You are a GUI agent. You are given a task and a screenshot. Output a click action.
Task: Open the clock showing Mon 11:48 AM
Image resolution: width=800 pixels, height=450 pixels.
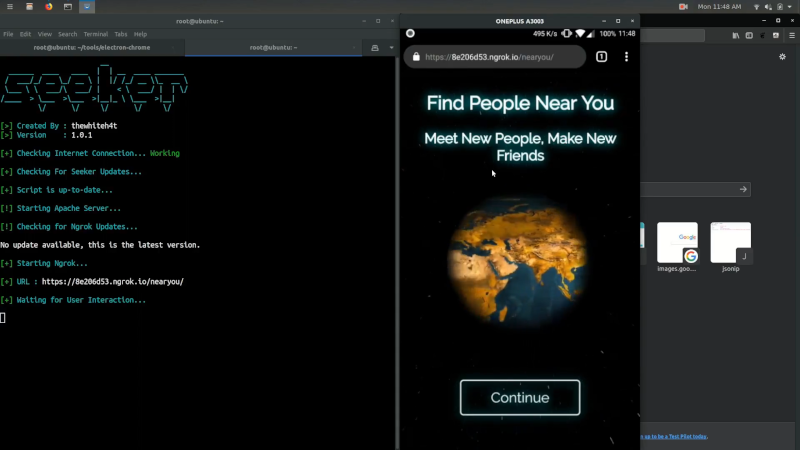coord(719,7)
